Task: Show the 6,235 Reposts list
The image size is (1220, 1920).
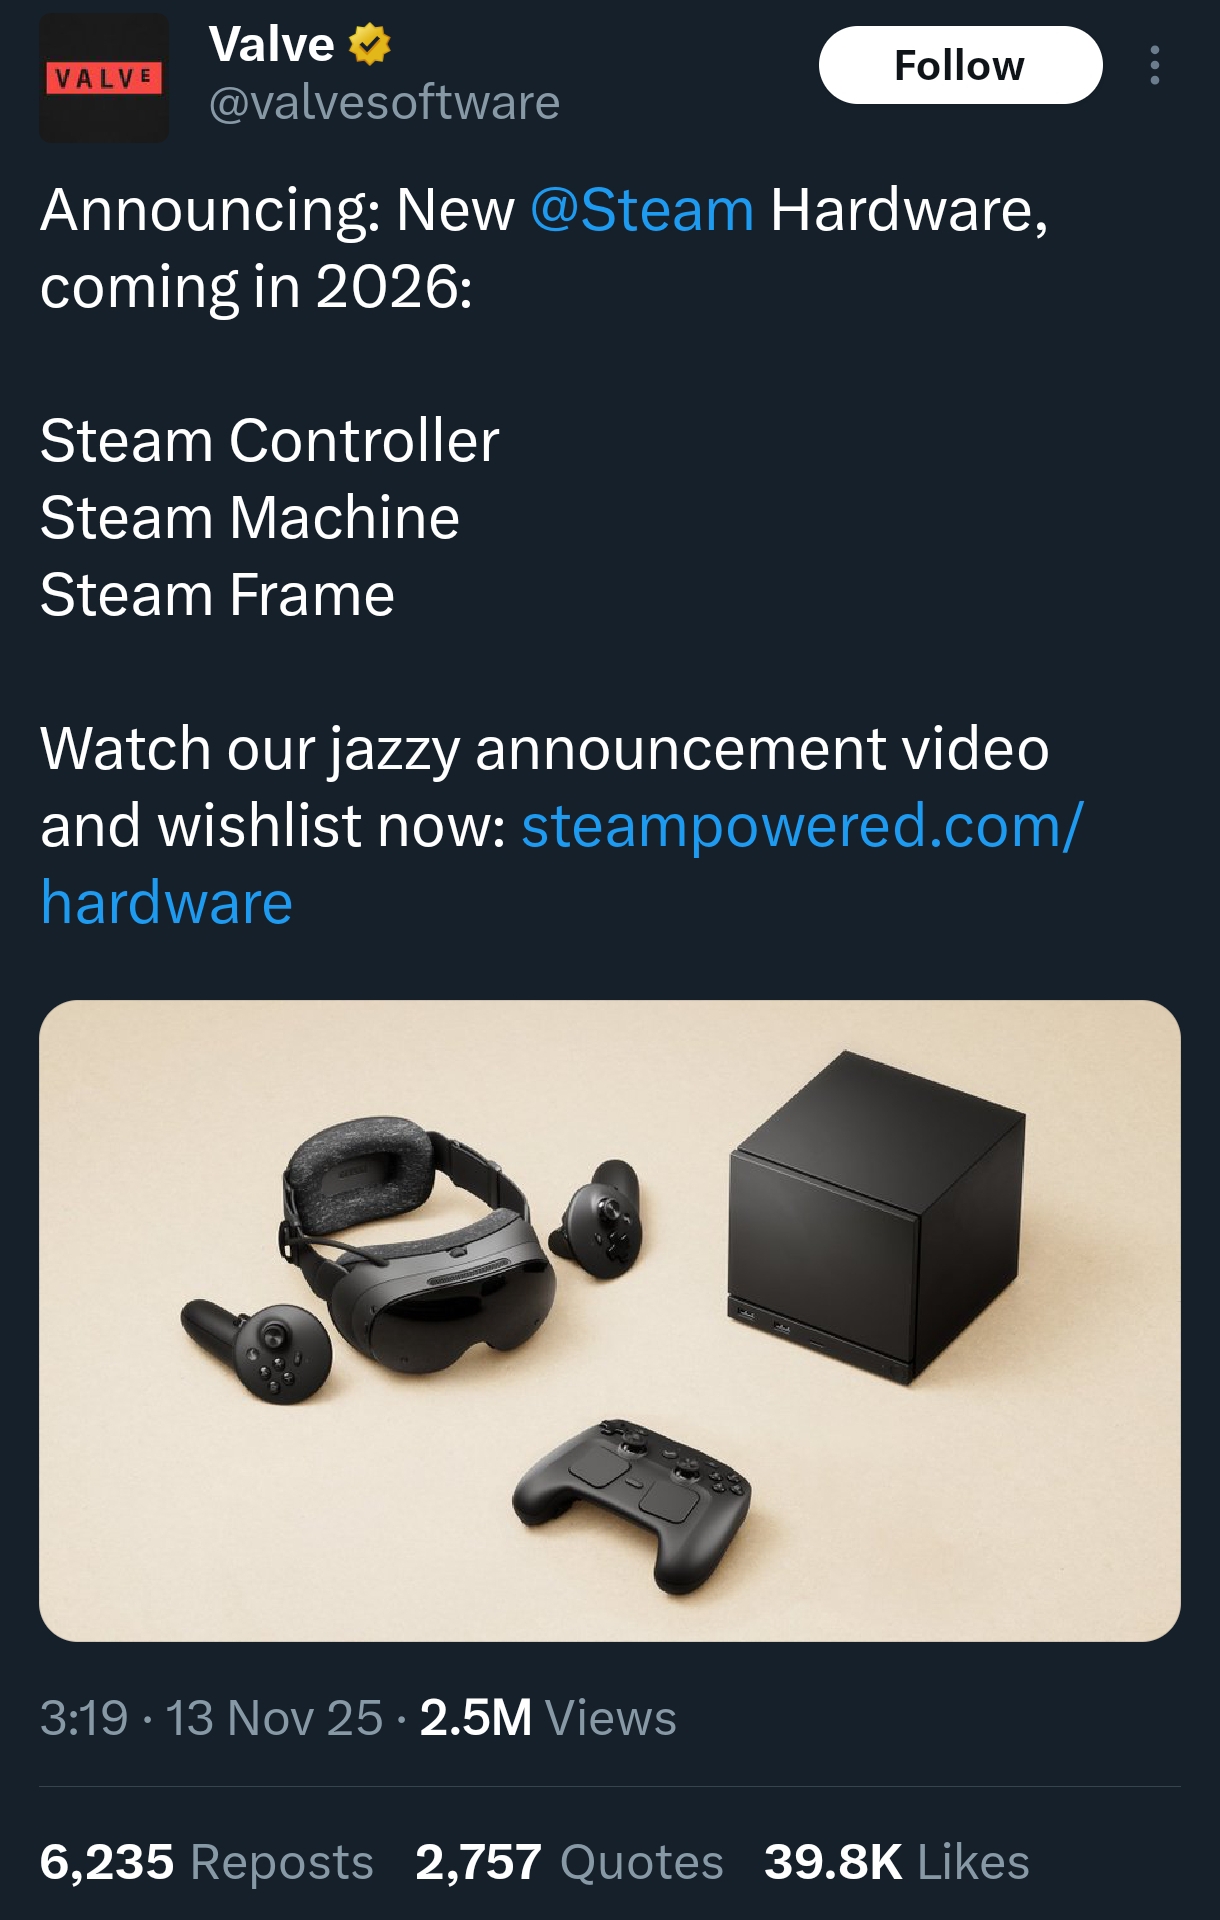Action: point(207,1862)
